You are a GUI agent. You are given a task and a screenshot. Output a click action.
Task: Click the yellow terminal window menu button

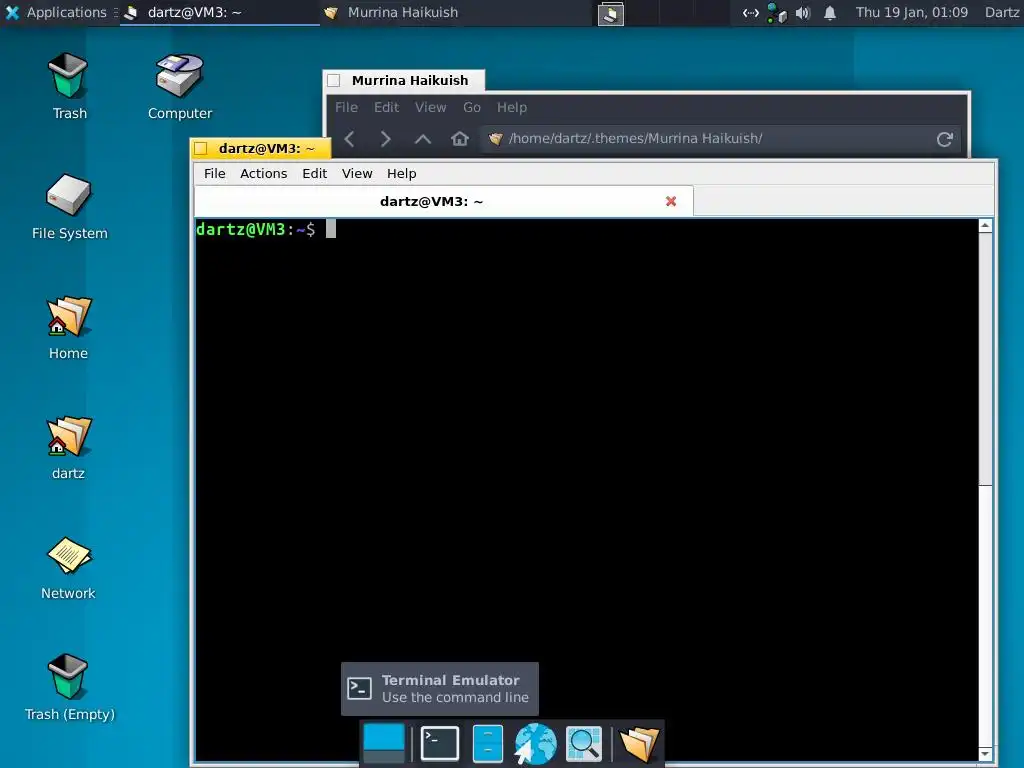click(201, 149)
